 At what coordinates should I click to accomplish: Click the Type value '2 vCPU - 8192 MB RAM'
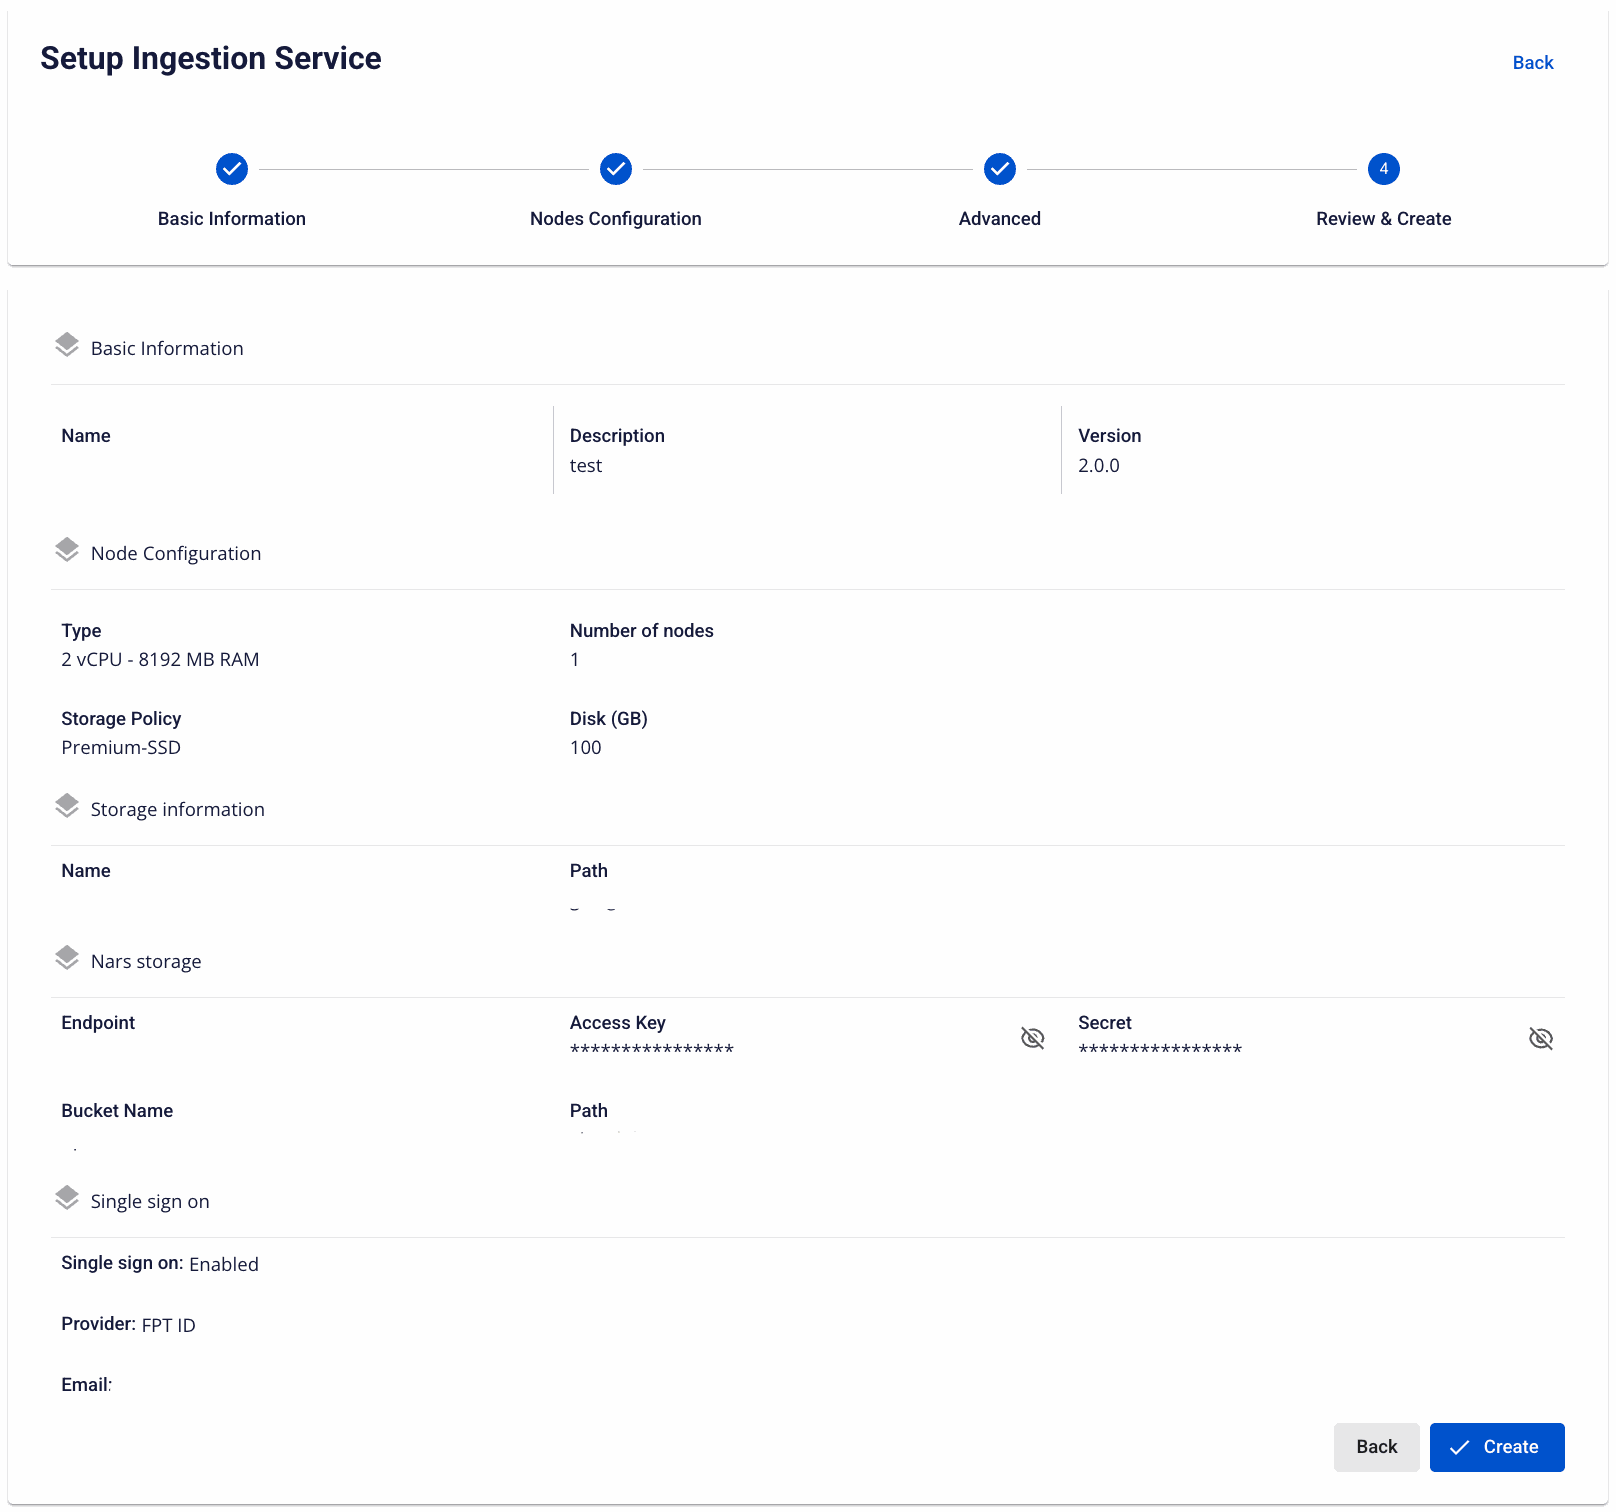pyautogui.click(x=160, y=660)
